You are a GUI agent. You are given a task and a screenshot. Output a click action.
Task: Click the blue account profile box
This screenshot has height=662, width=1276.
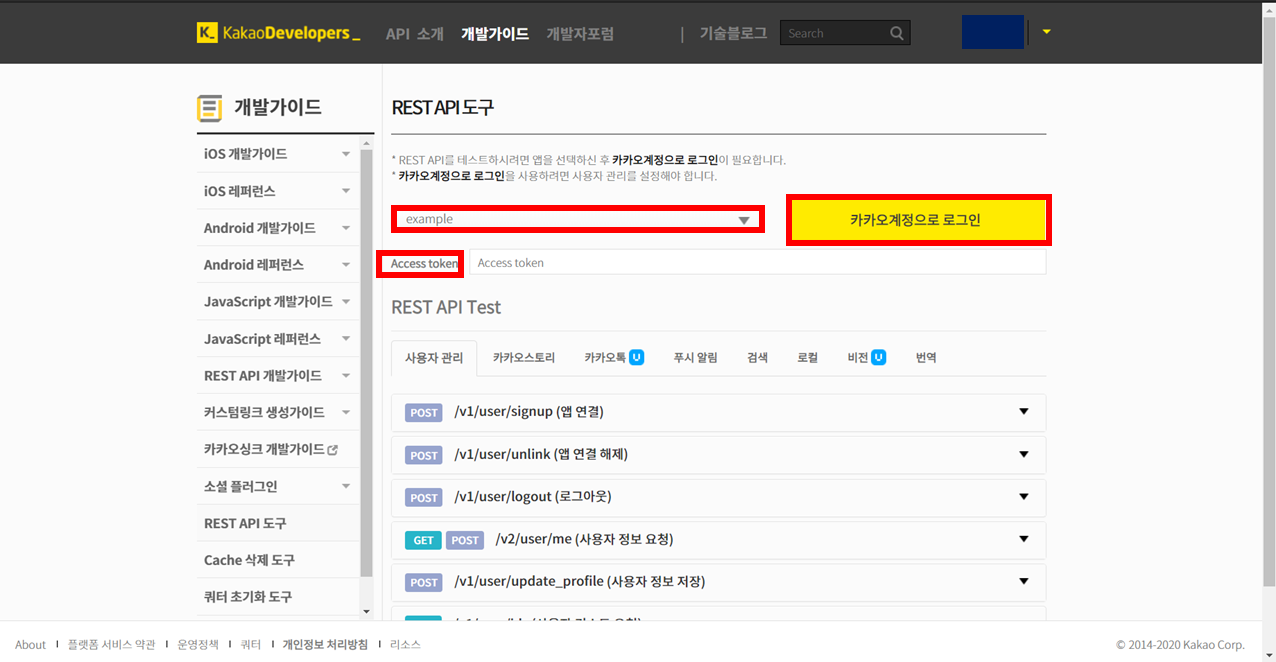(x=993, y=32)
